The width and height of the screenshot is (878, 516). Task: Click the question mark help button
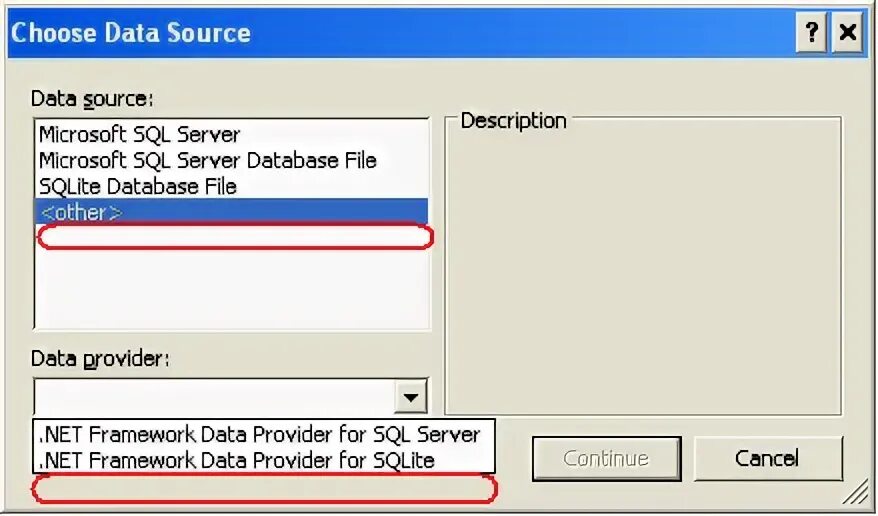tap(811, 33)
